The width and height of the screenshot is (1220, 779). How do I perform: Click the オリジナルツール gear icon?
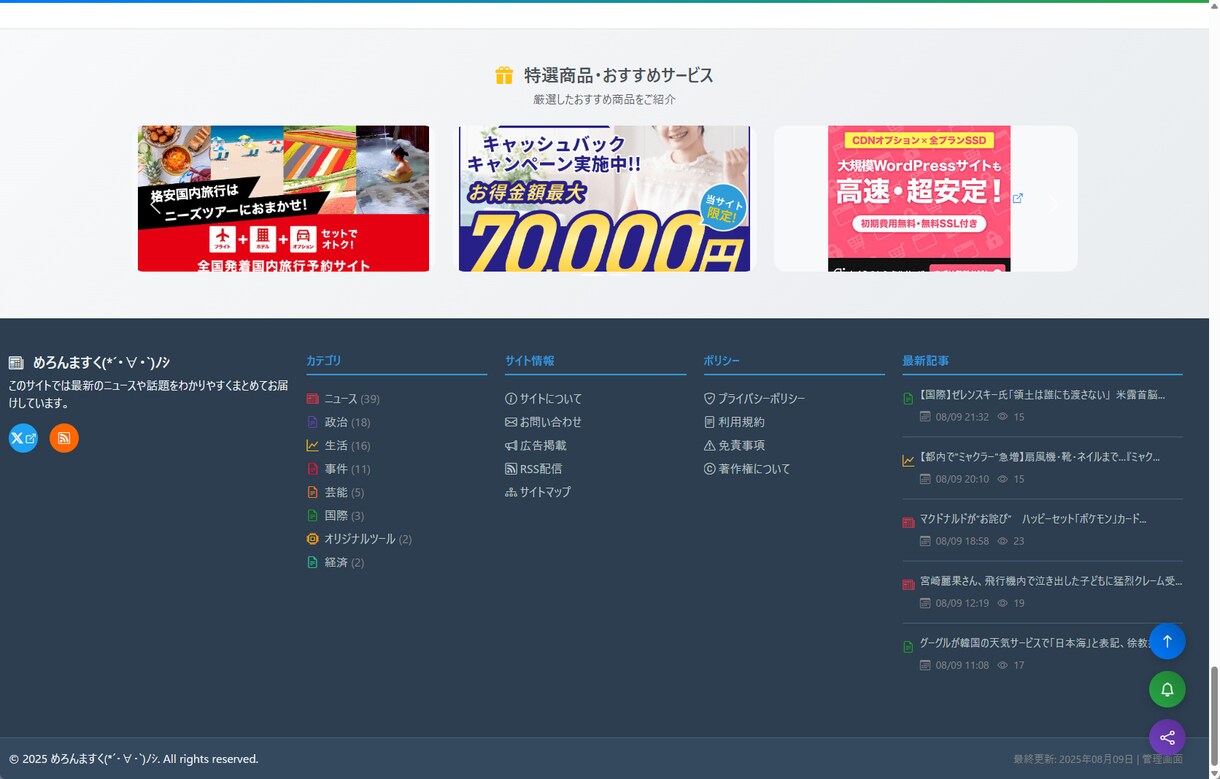click(x=312, y=539)
